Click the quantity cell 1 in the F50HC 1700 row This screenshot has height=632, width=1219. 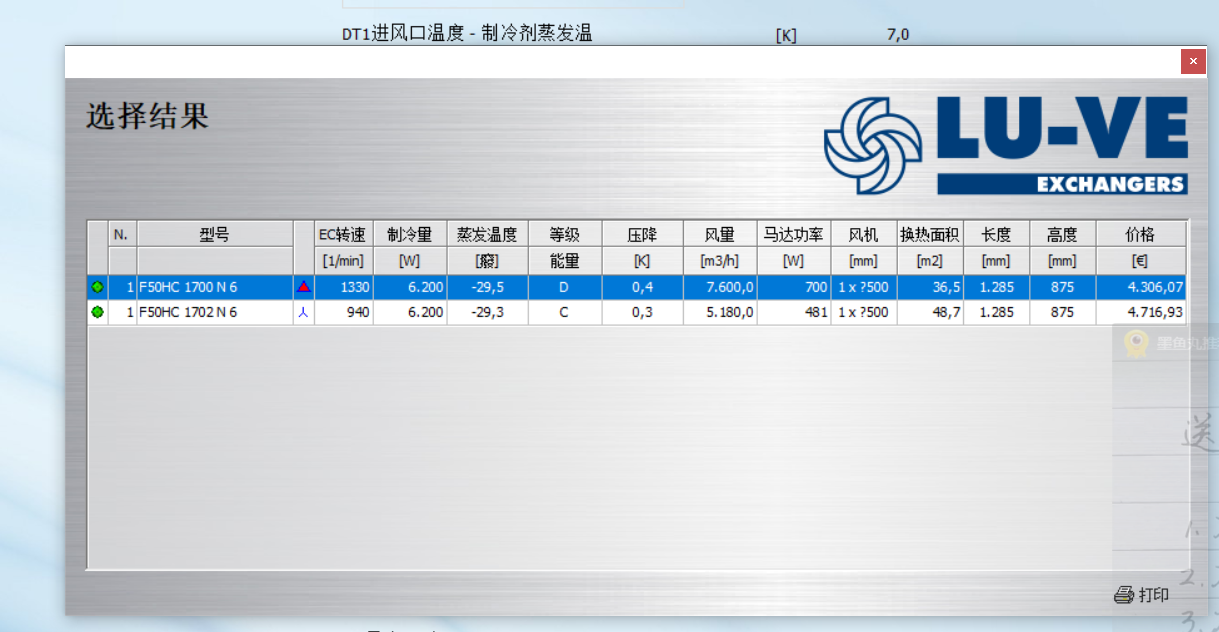tap(121, 287)
